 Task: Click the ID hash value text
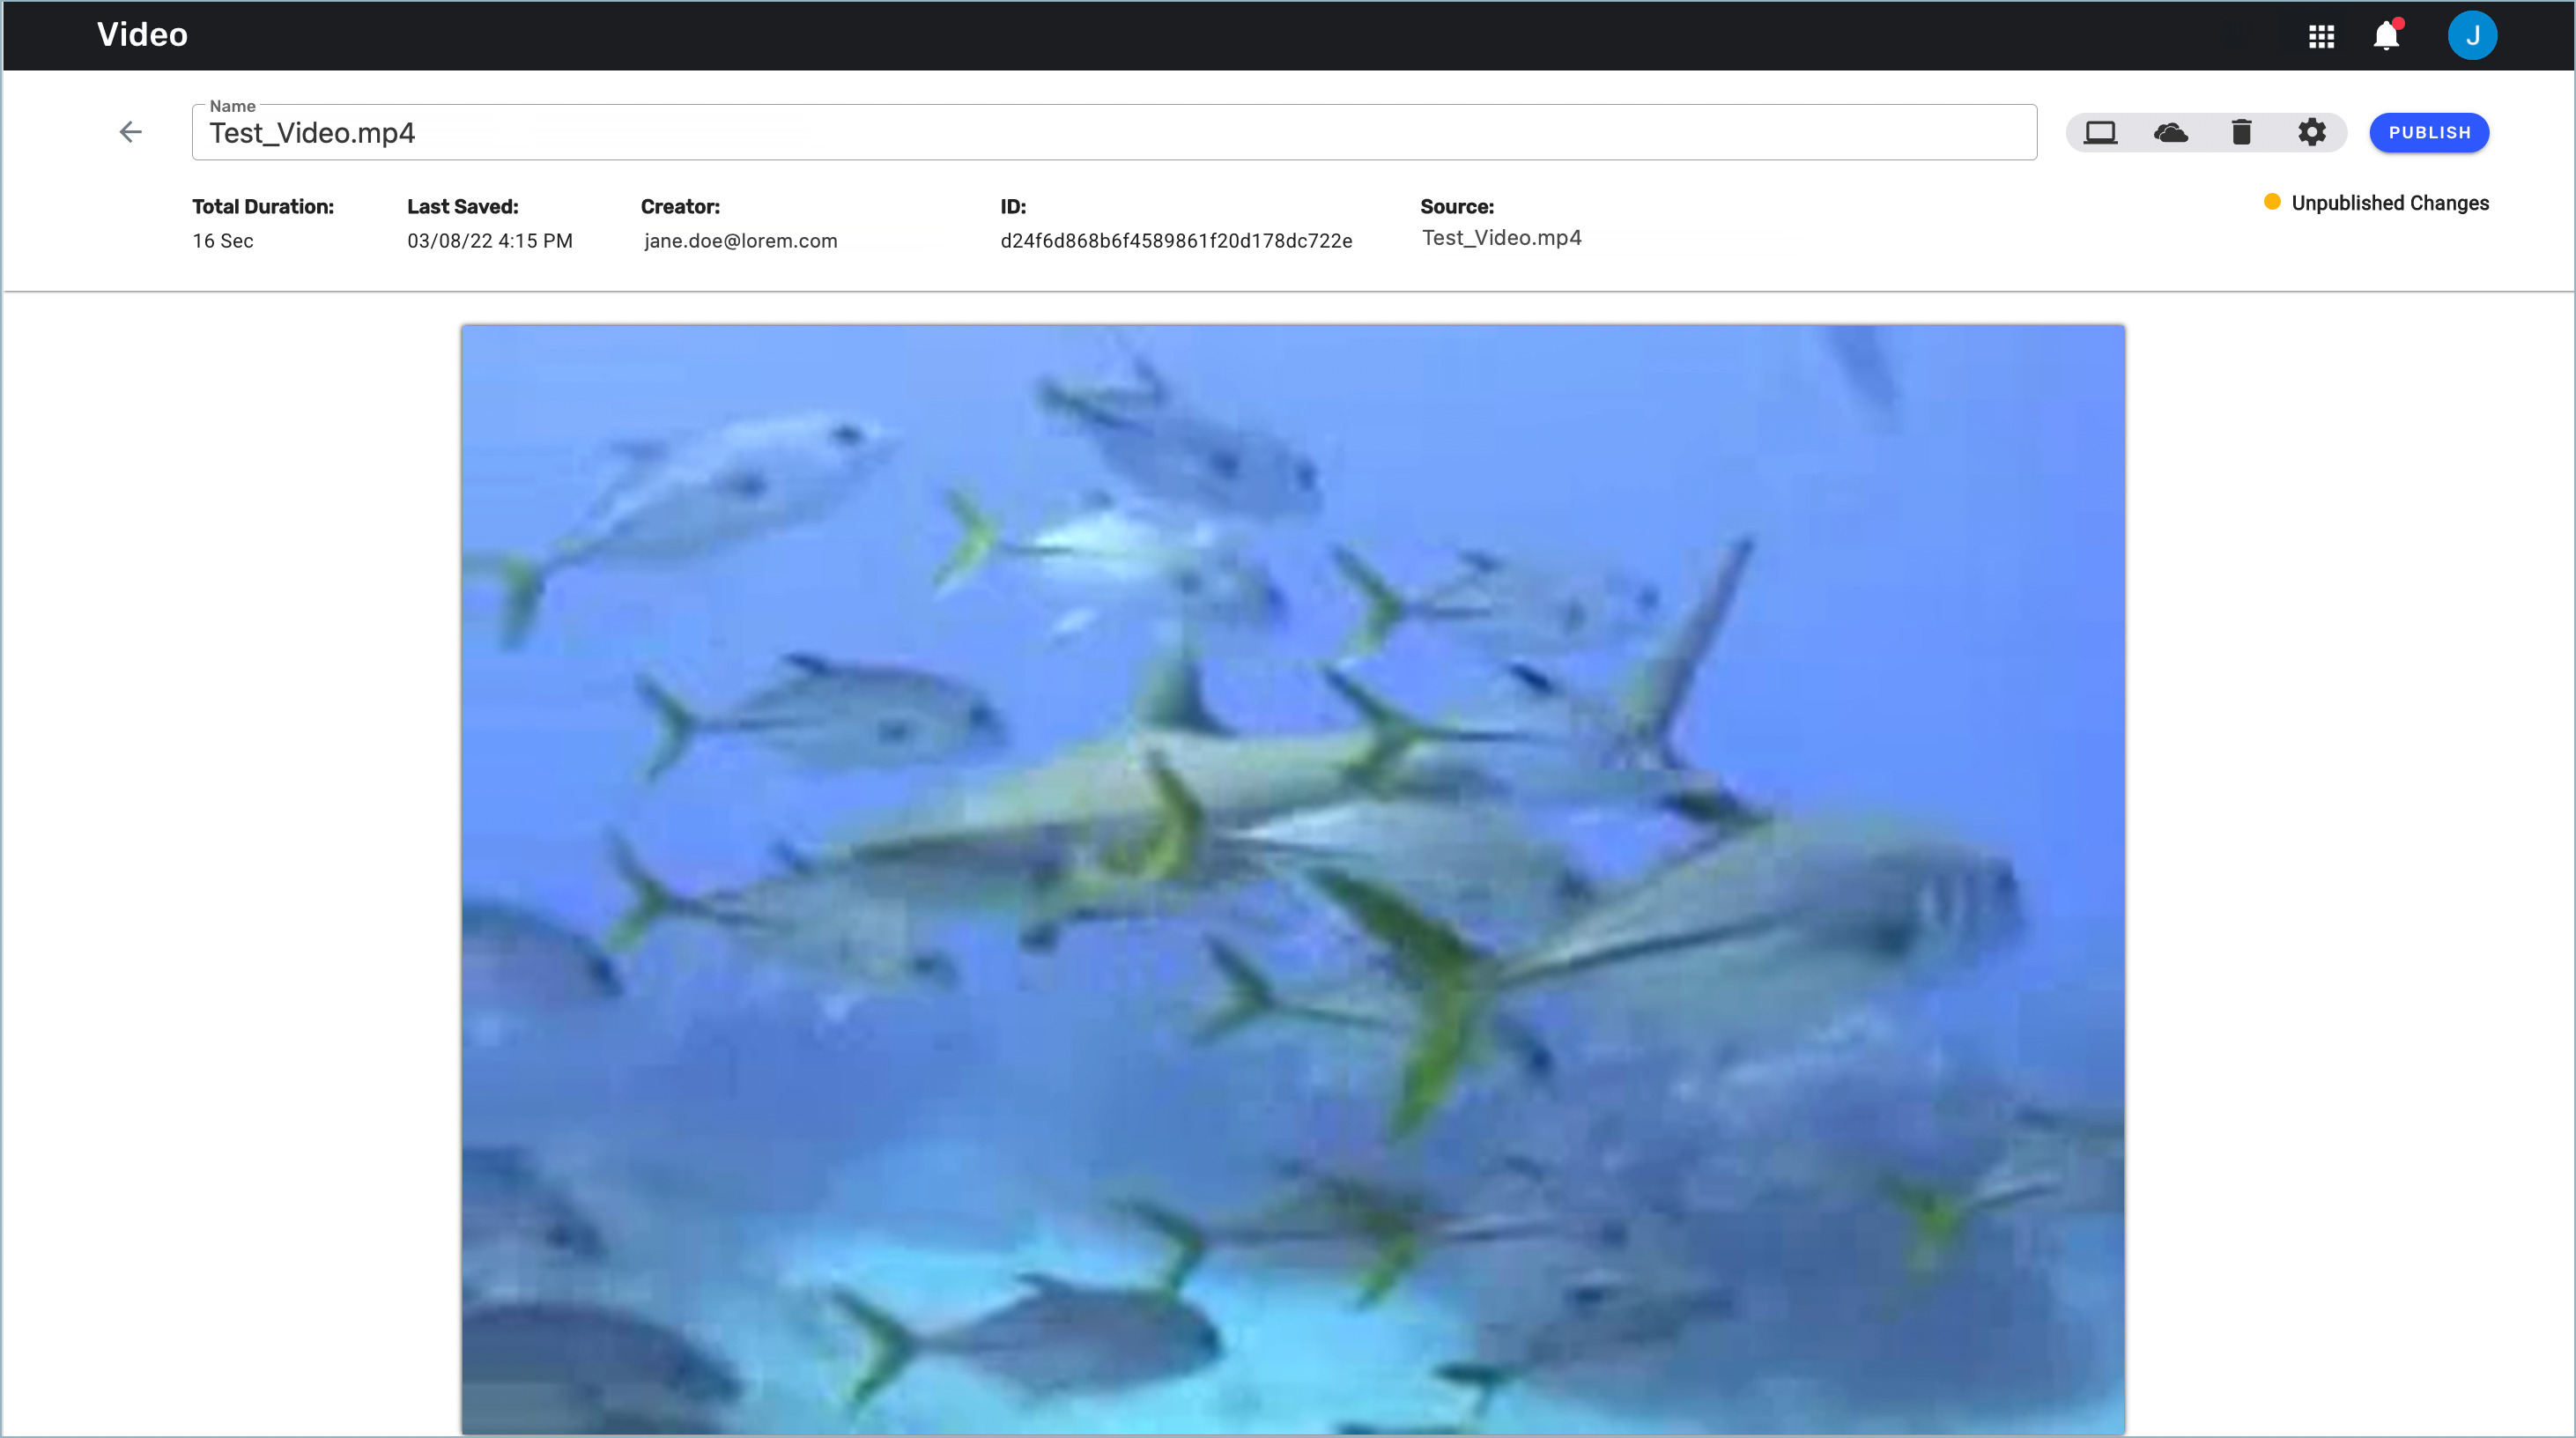tap(1176, 239)
